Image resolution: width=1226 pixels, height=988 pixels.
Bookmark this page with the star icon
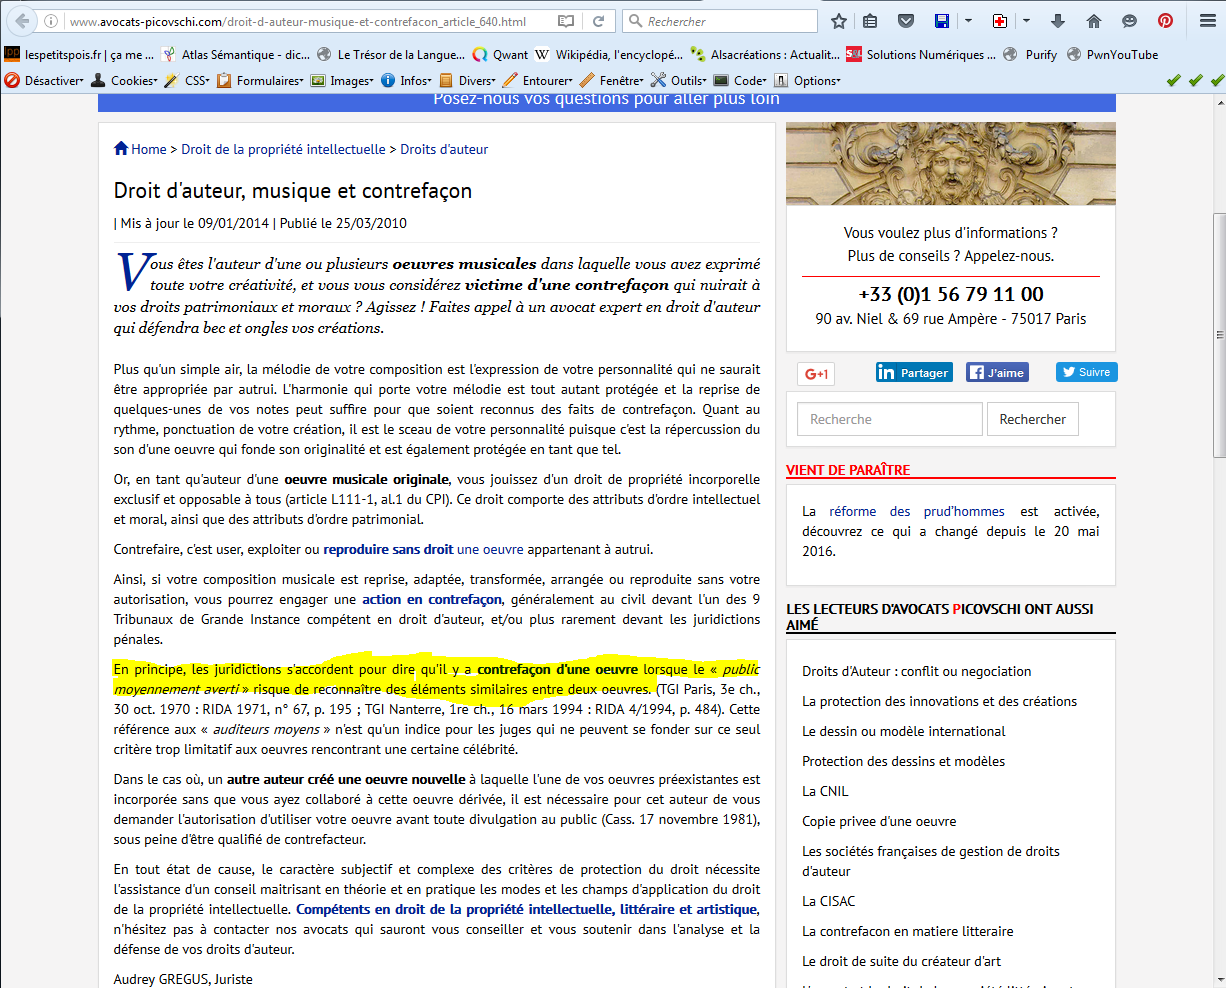click(x=839, y=21)
